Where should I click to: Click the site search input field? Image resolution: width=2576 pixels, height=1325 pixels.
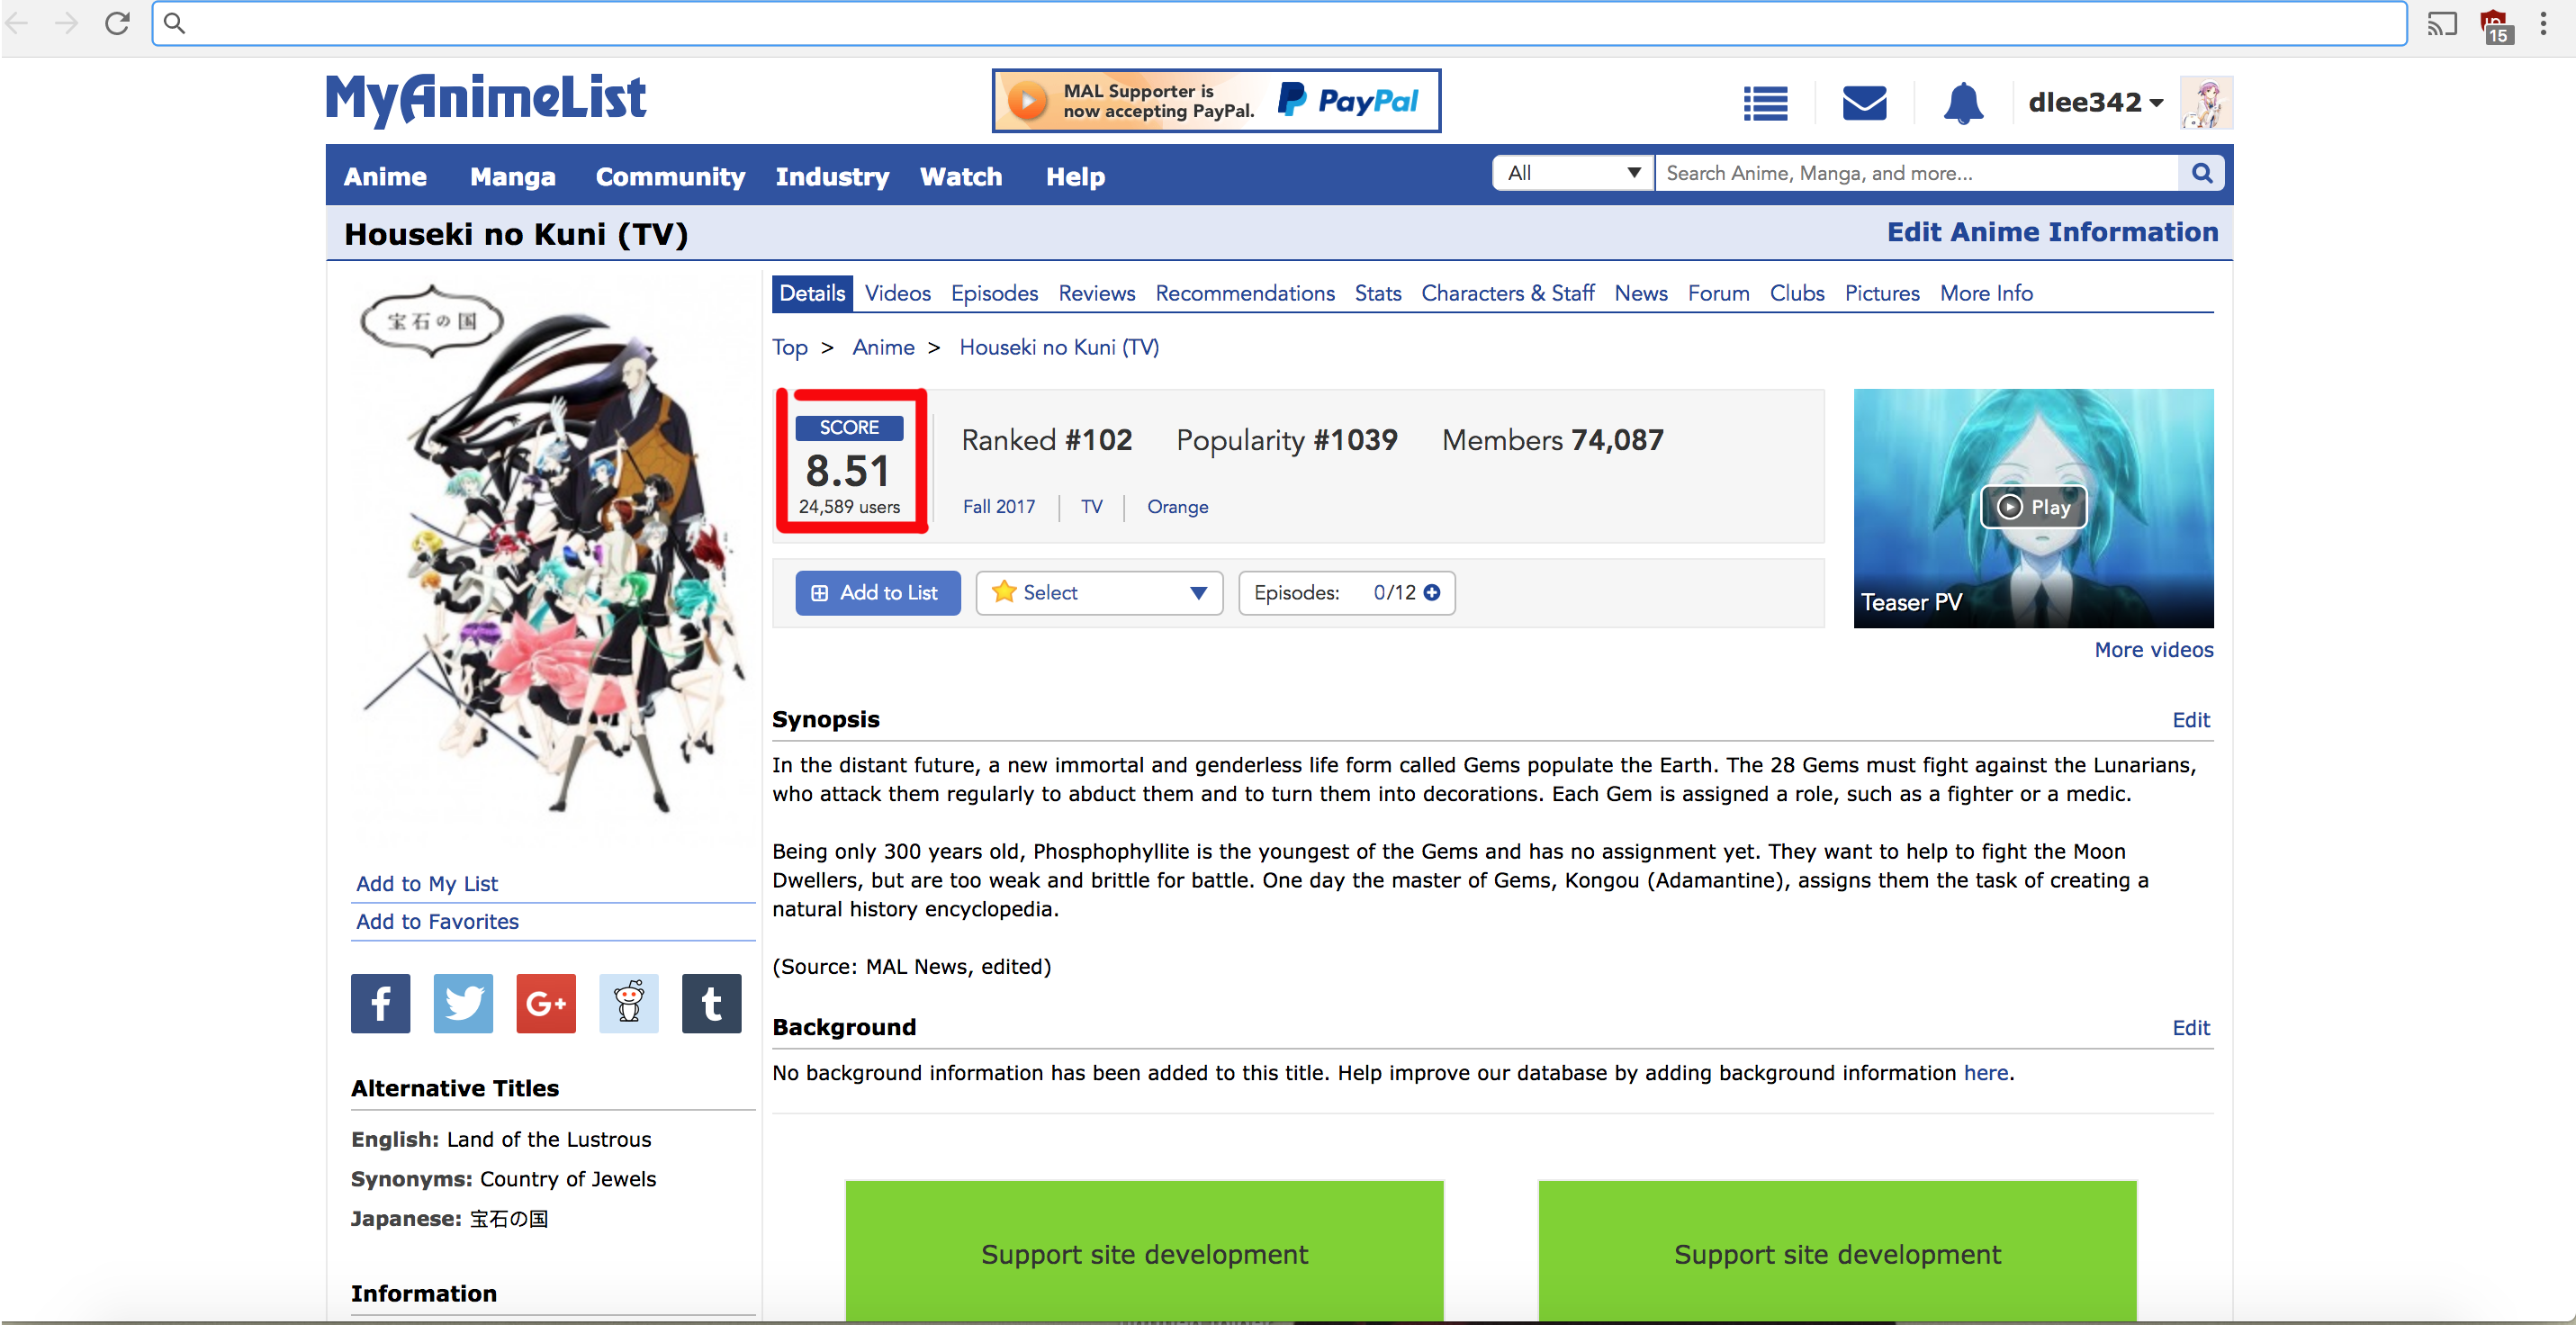point(1915,173)
